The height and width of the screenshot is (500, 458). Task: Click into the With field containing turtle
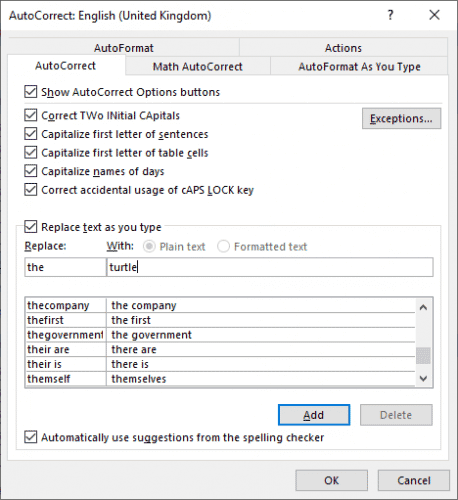pyautogui.click(x=270, y=267)
